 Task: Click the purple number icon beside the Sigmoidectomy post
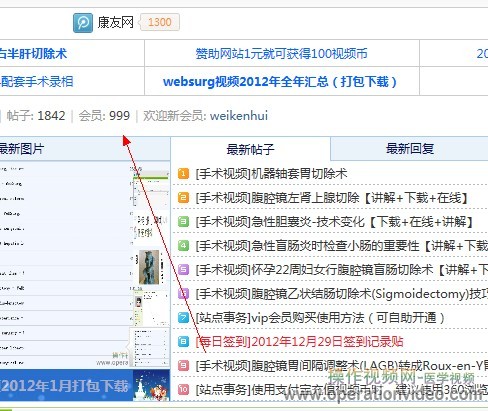click(x=183, y=294)
